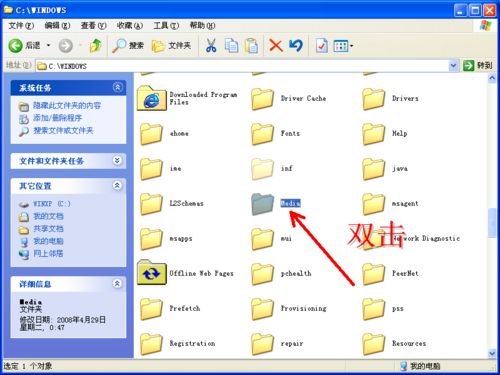
Task: Select the Drivers folder
Action: (x=390, y=99)
